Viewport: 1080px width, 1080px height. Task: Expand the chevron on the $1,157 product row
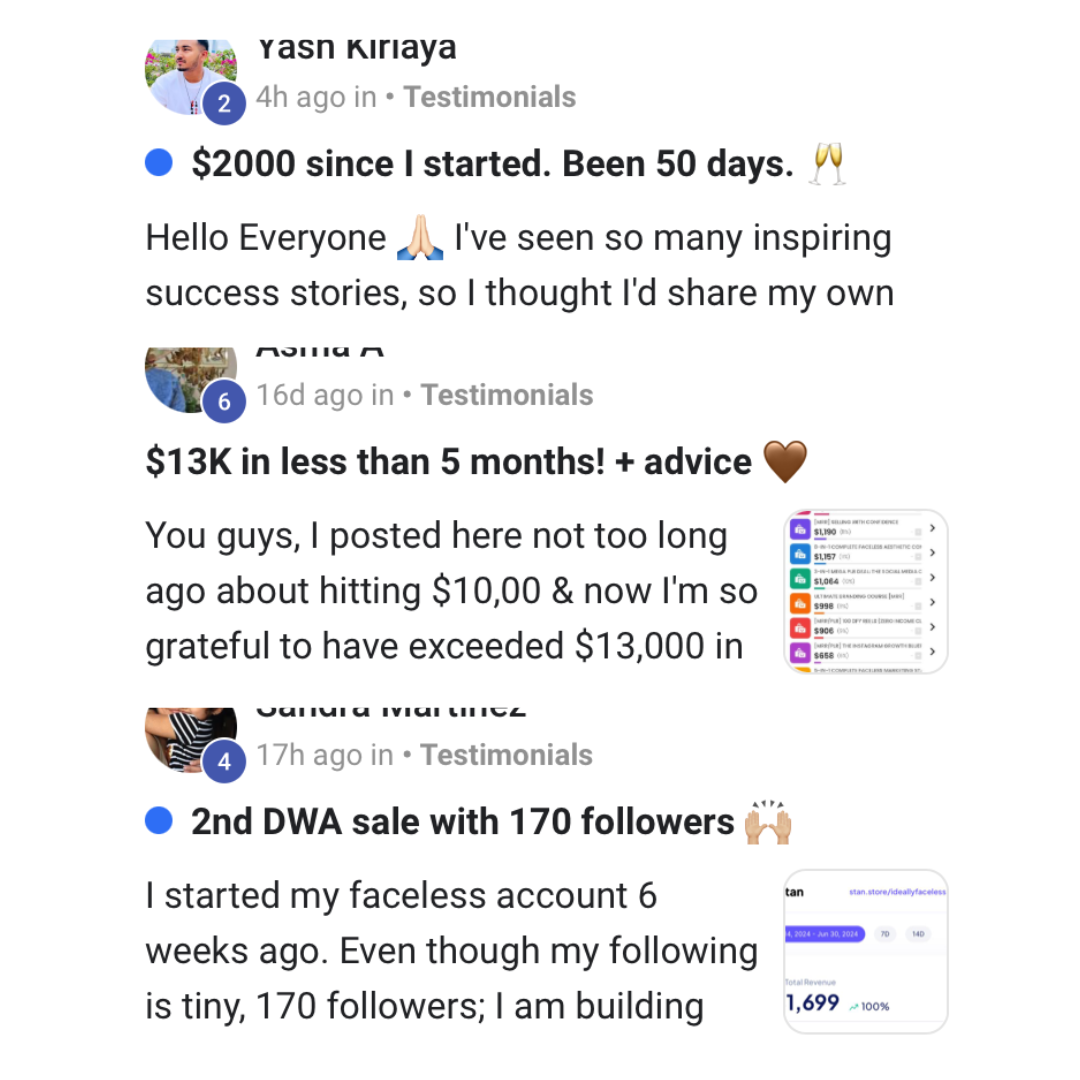pyautogui.click(x=932, y=553)
